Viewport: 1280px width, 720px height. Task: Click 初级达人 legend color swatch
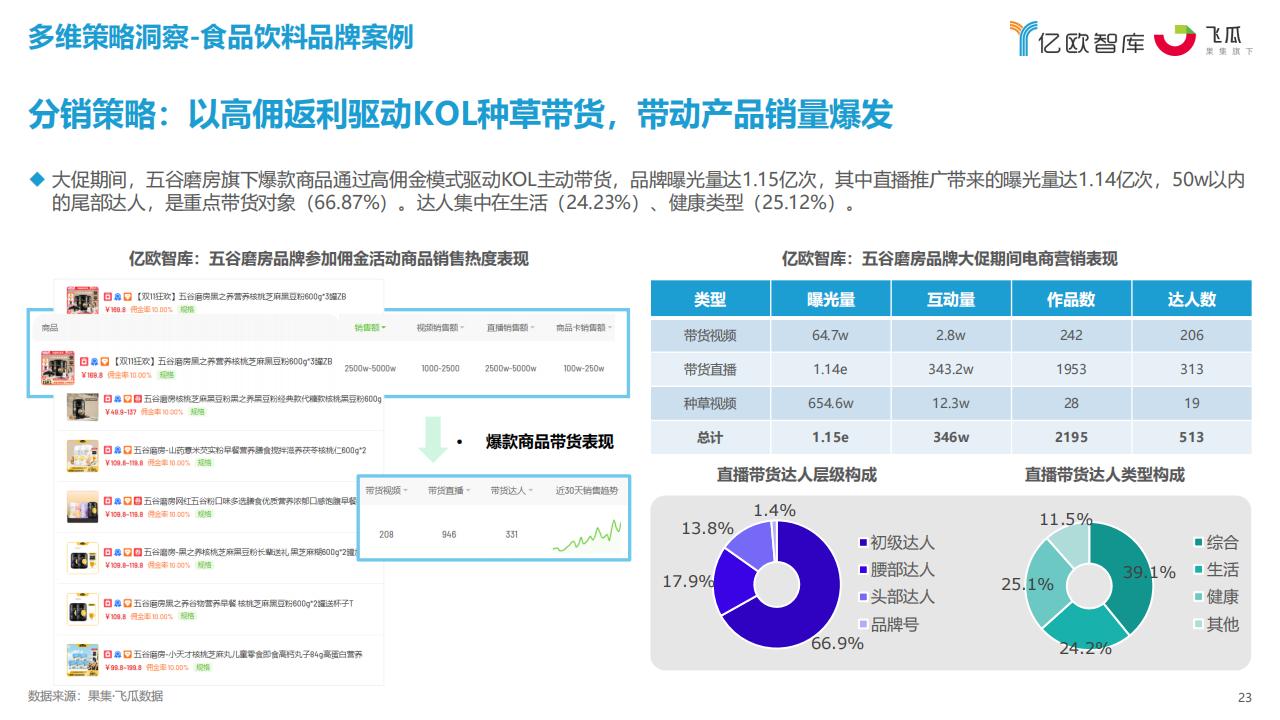(x=863, y=543)
